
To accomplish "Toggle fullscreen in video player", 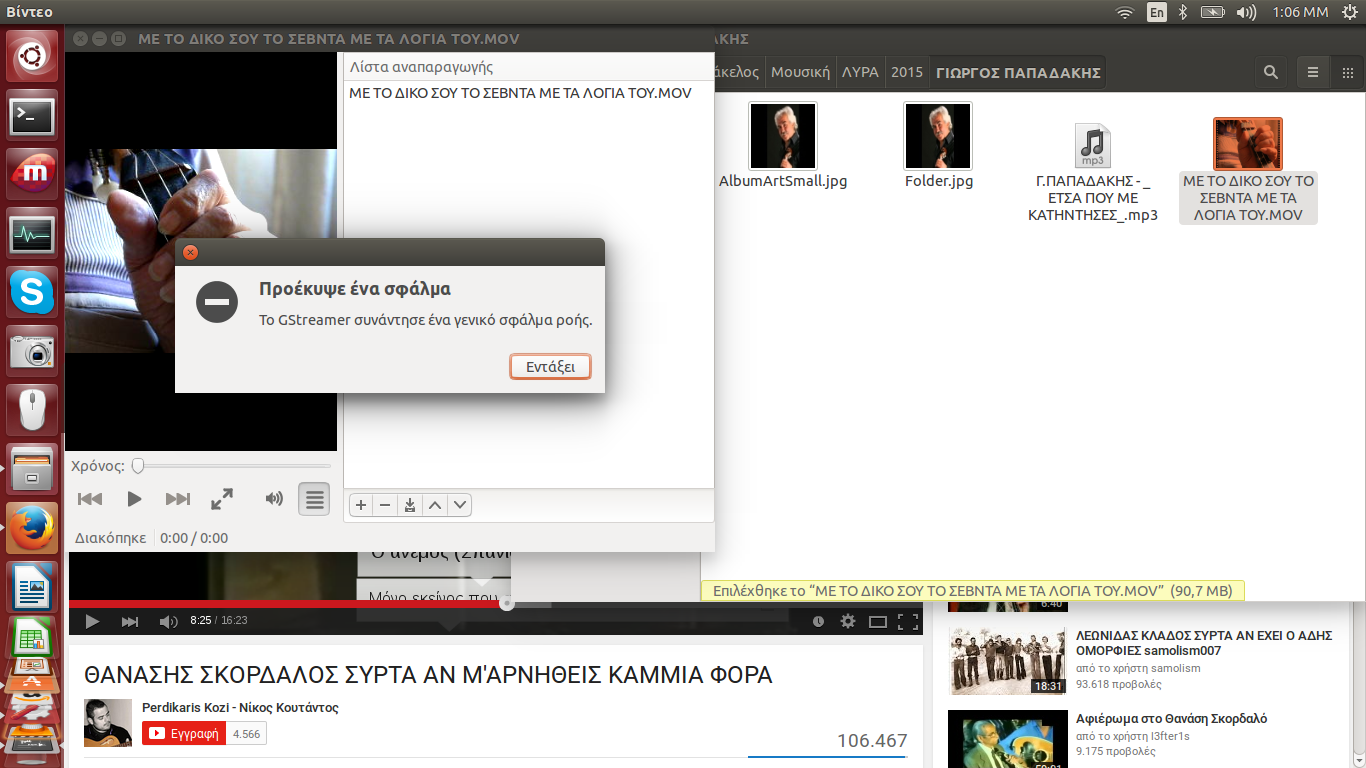I will tap(222, 499).
